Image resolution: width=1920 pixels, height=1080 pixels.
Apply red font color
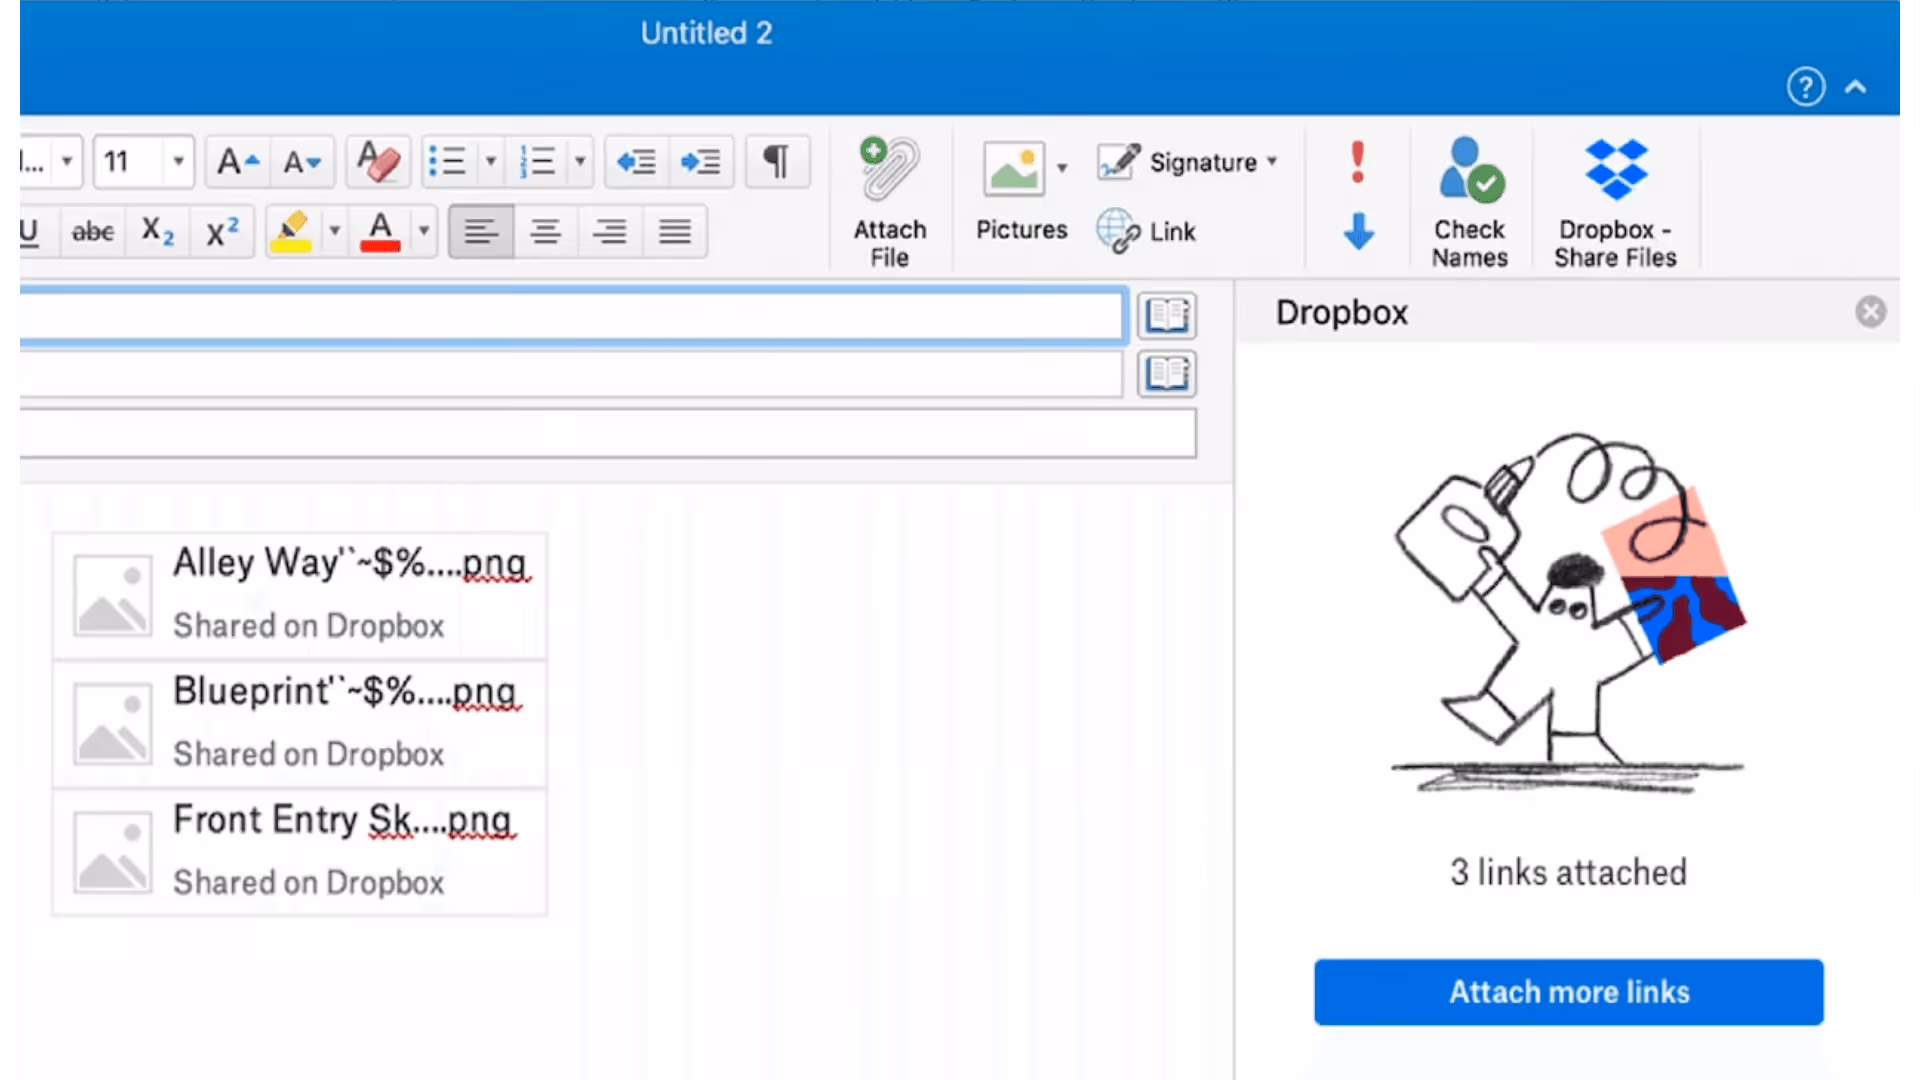tap(381, 231)
